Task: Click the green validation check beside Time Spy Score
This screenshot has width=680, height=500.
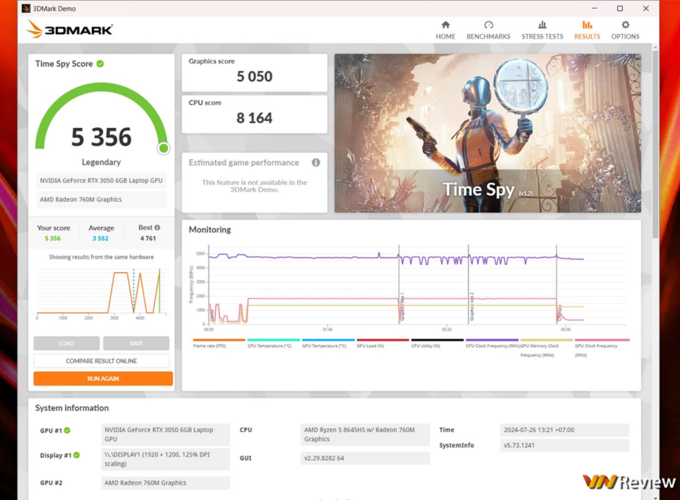Action: [100, 64]
